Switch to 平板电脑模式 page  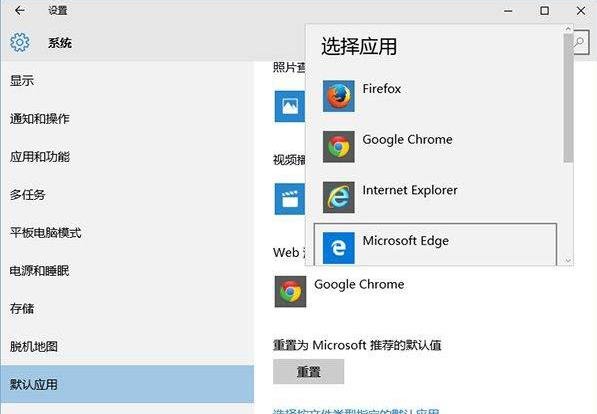tap(127, 233)
